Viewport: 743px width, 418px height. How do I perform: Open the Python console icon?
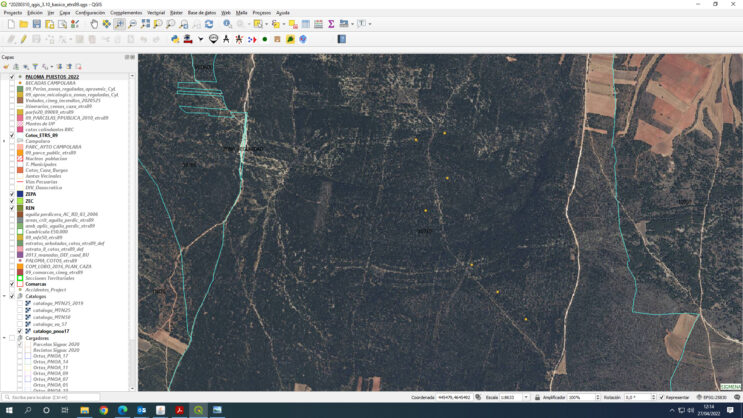175,39
